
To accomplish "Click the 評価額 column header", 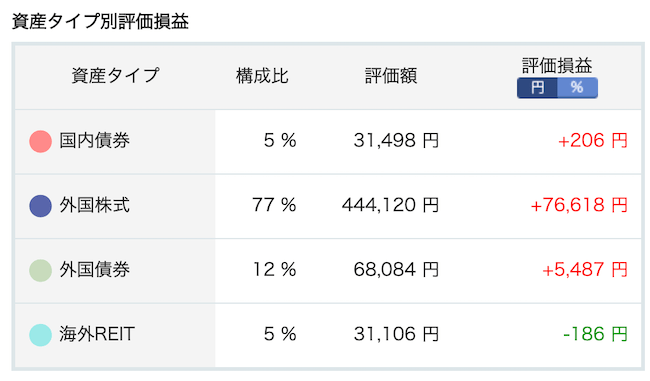I will click(x=391, y=76).
